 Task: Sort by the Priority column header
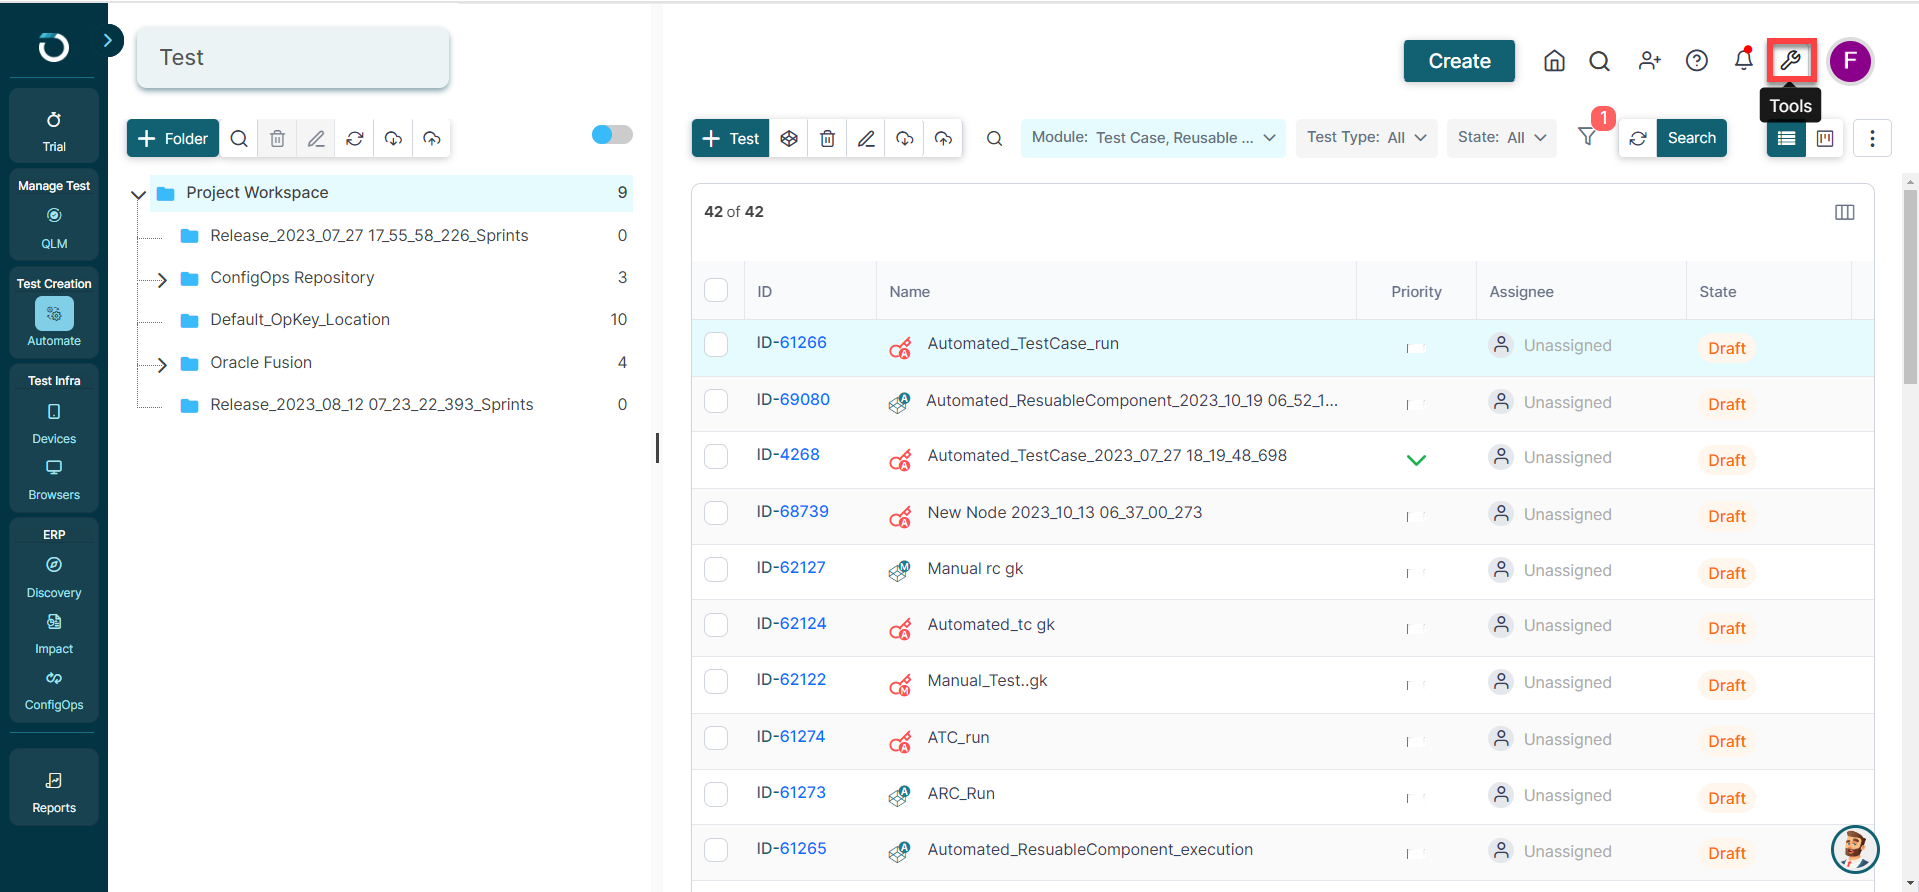pos(1416,292)
